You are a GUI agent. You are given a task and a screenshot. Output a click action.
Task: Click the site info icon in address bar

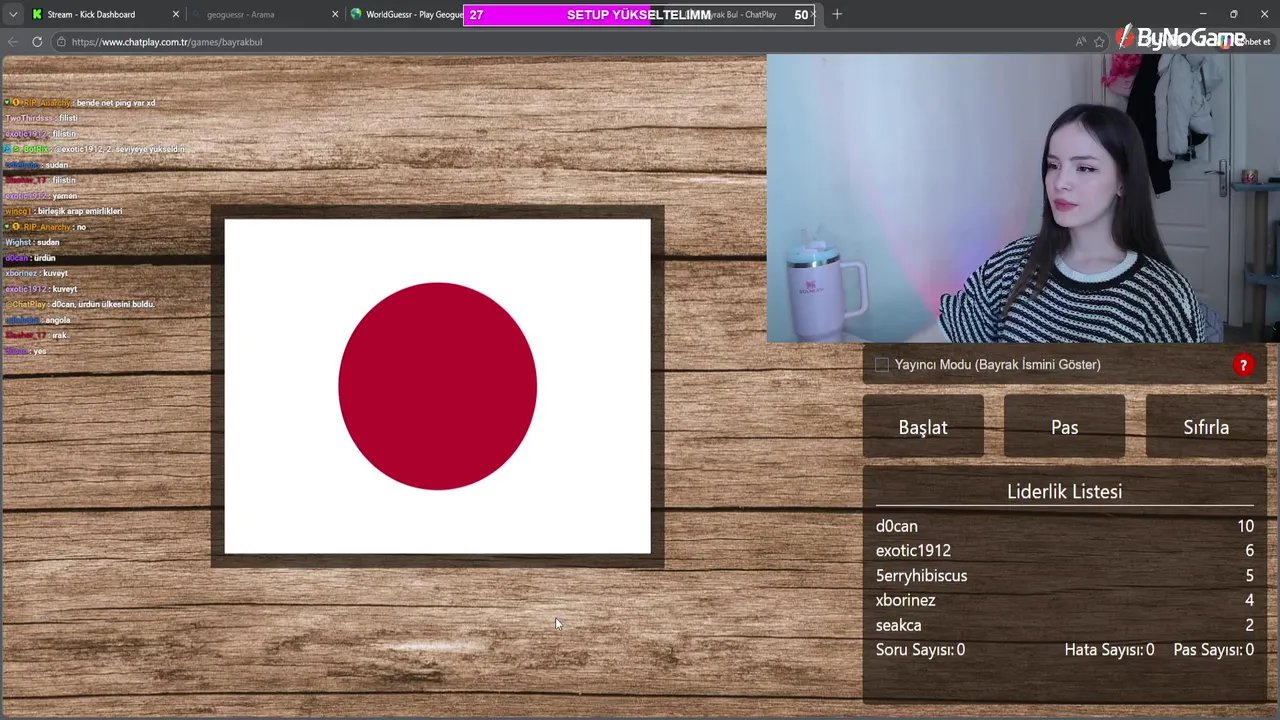pyautogui.click(x=61, y=42)
